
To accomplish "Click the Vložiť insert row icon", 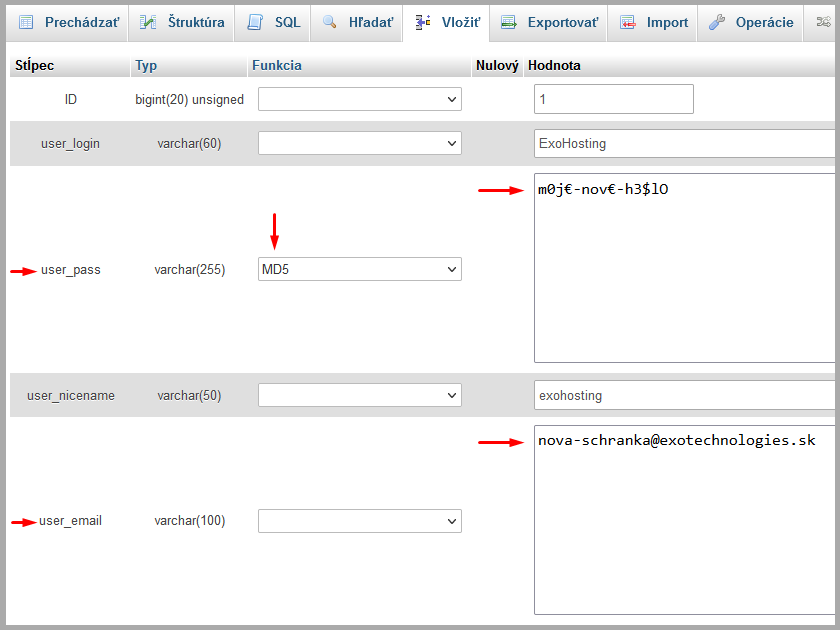I will (423, 22).
